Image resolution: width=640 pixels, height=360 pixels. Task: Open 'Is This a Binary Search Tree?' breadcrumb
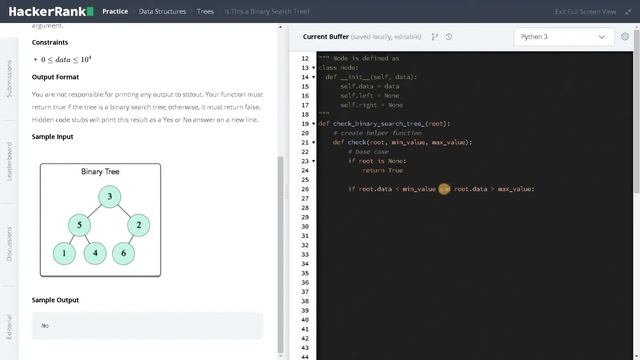pyautogui.click(x=267, y=11)
